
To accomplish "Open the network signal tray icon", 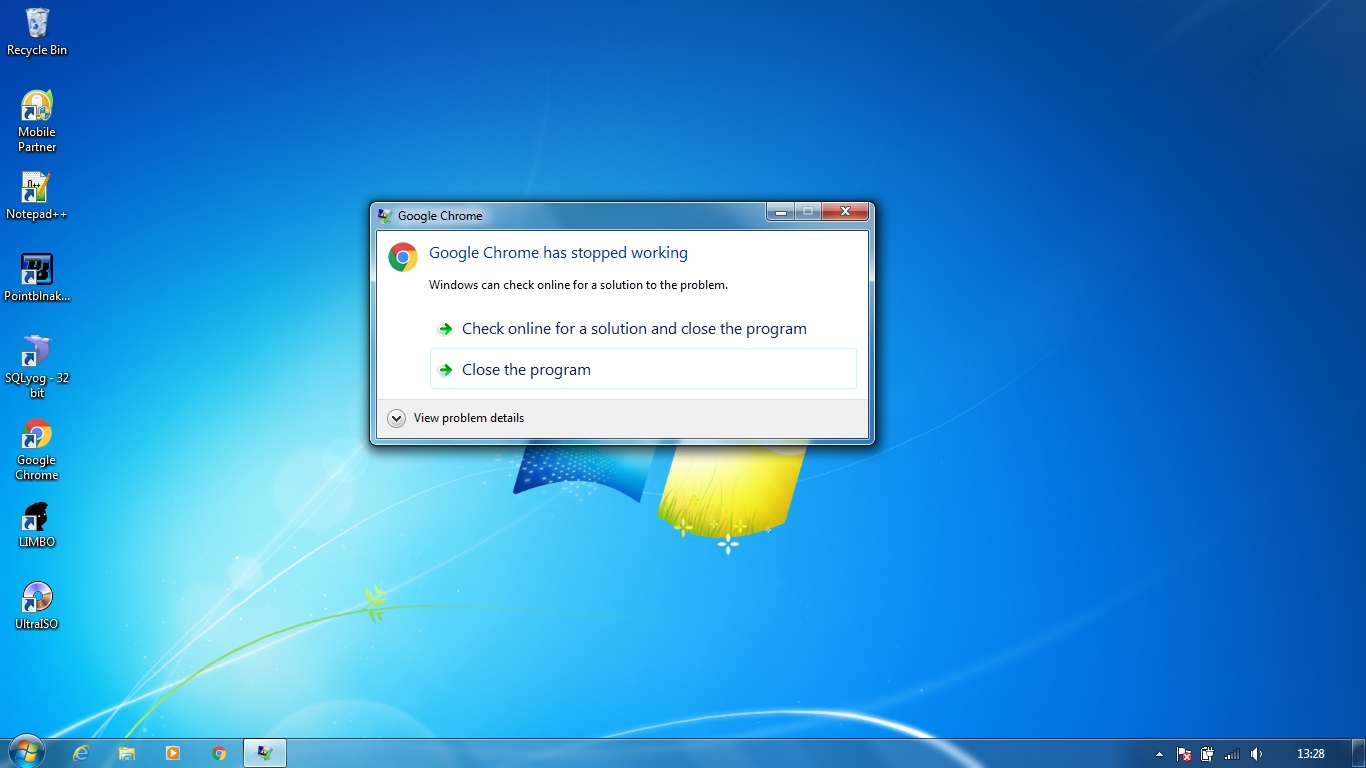I will [x=1232, y=754].
